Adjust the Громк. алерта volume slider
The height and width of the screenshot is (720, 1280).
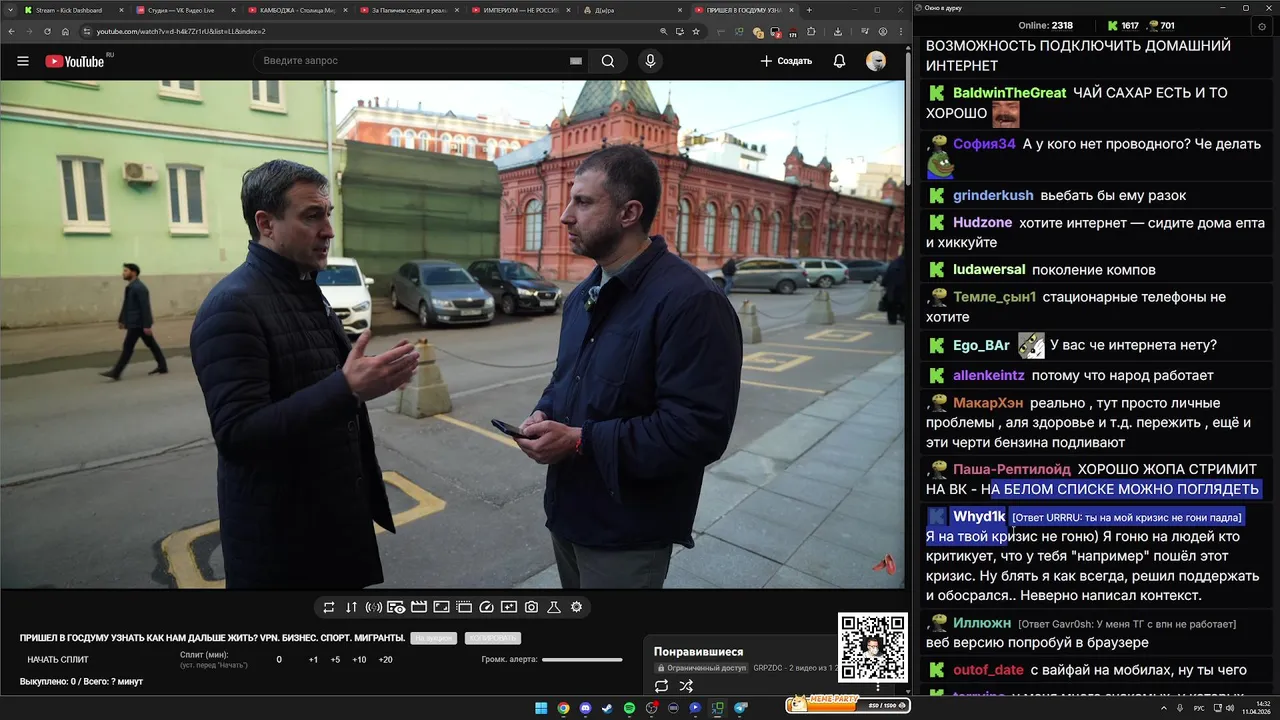[x=582, y=660]
